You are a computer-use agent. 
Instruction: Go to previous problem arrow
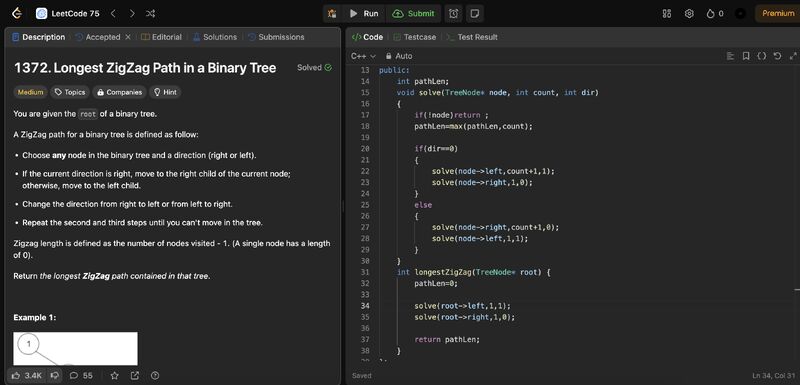coord(113,14)
